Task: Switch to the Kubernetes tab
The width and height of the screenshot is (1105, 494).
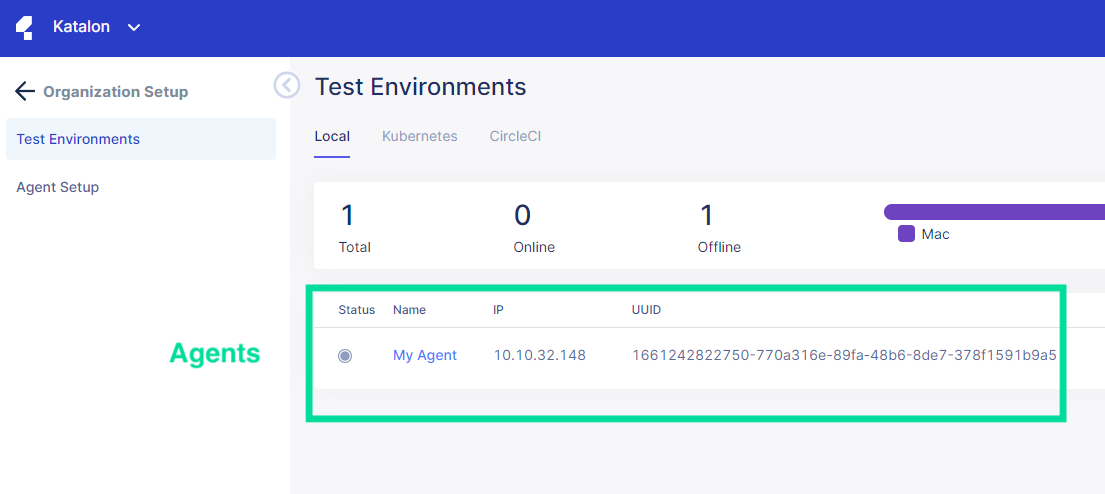Action: 419,136
